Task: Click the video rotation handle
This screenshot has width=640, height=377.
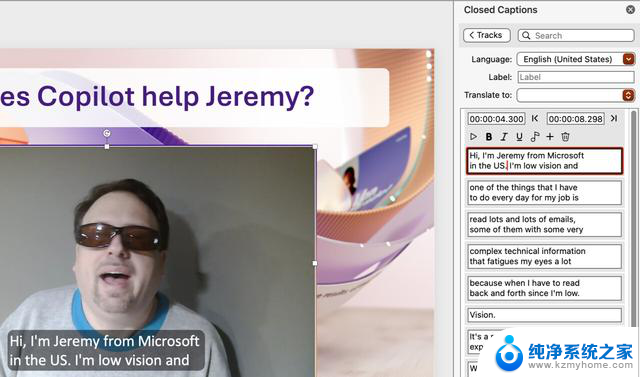Action: coord(107,133)
